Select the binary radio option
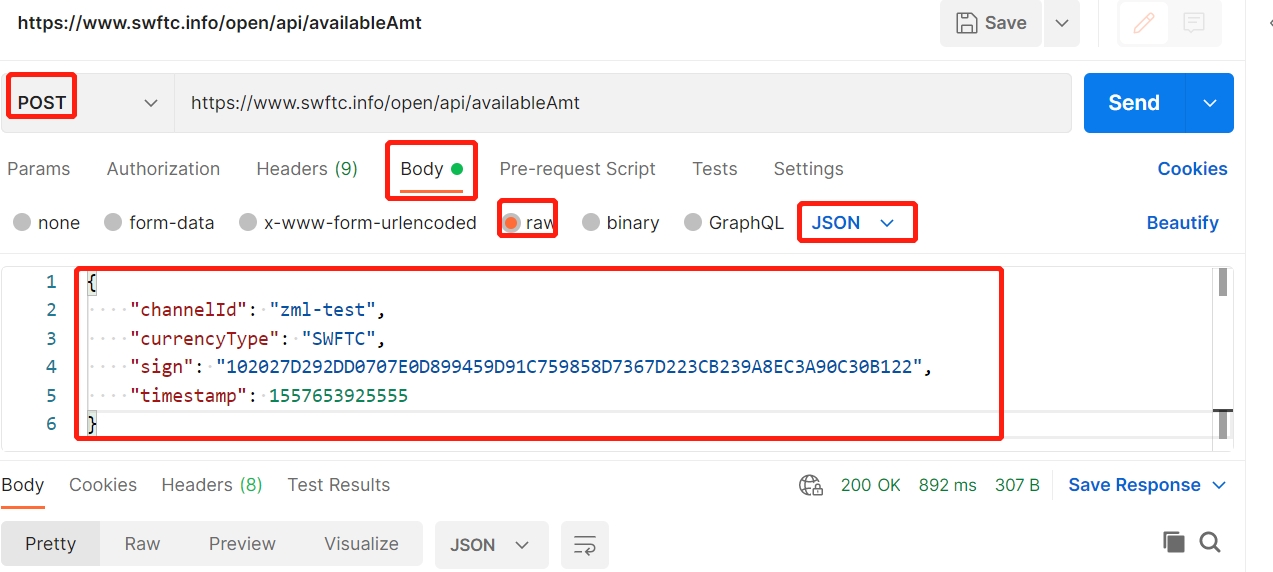1273x572 pixels. [591, 223]
